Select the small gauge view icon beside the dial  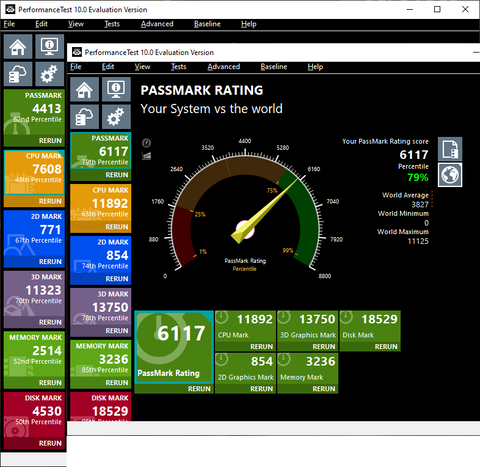coord(147,143)
